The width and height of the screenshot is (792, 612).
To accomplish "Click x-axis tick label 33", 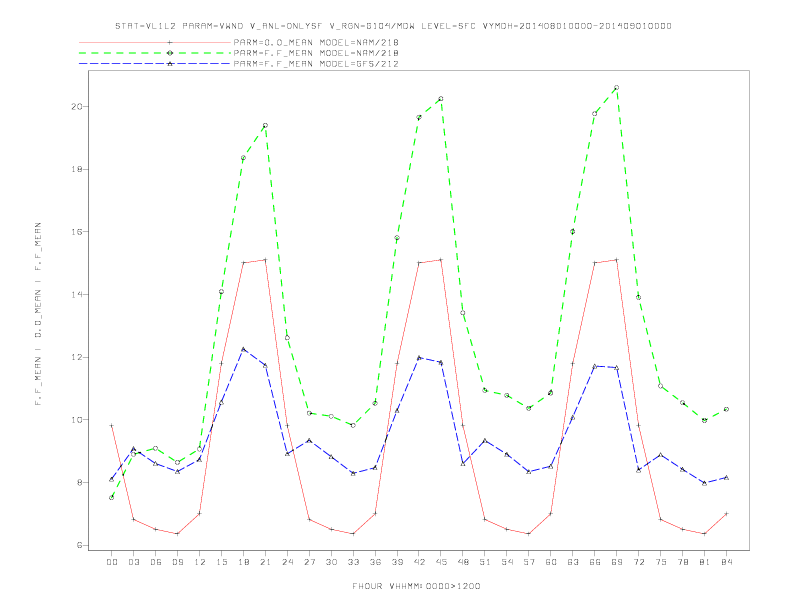I will tap(353, 562).
